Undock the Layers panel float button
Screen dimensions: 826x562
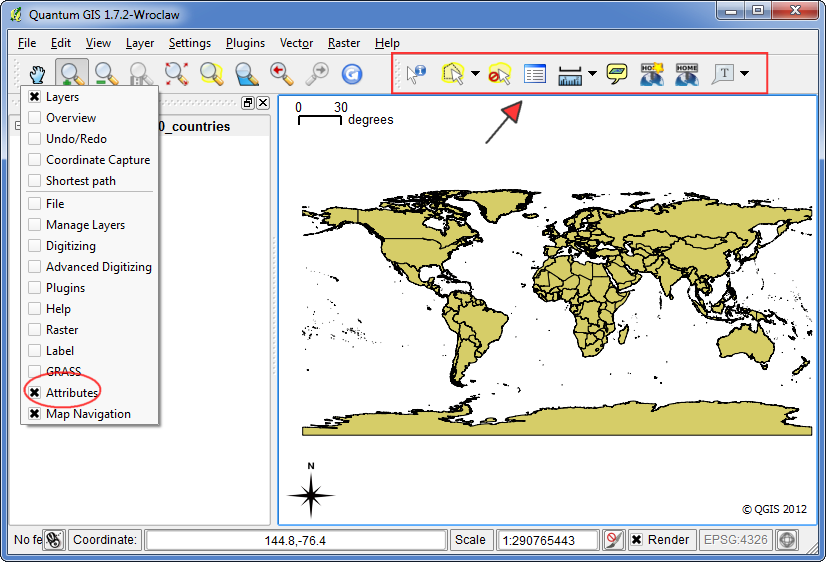(248, 103)
